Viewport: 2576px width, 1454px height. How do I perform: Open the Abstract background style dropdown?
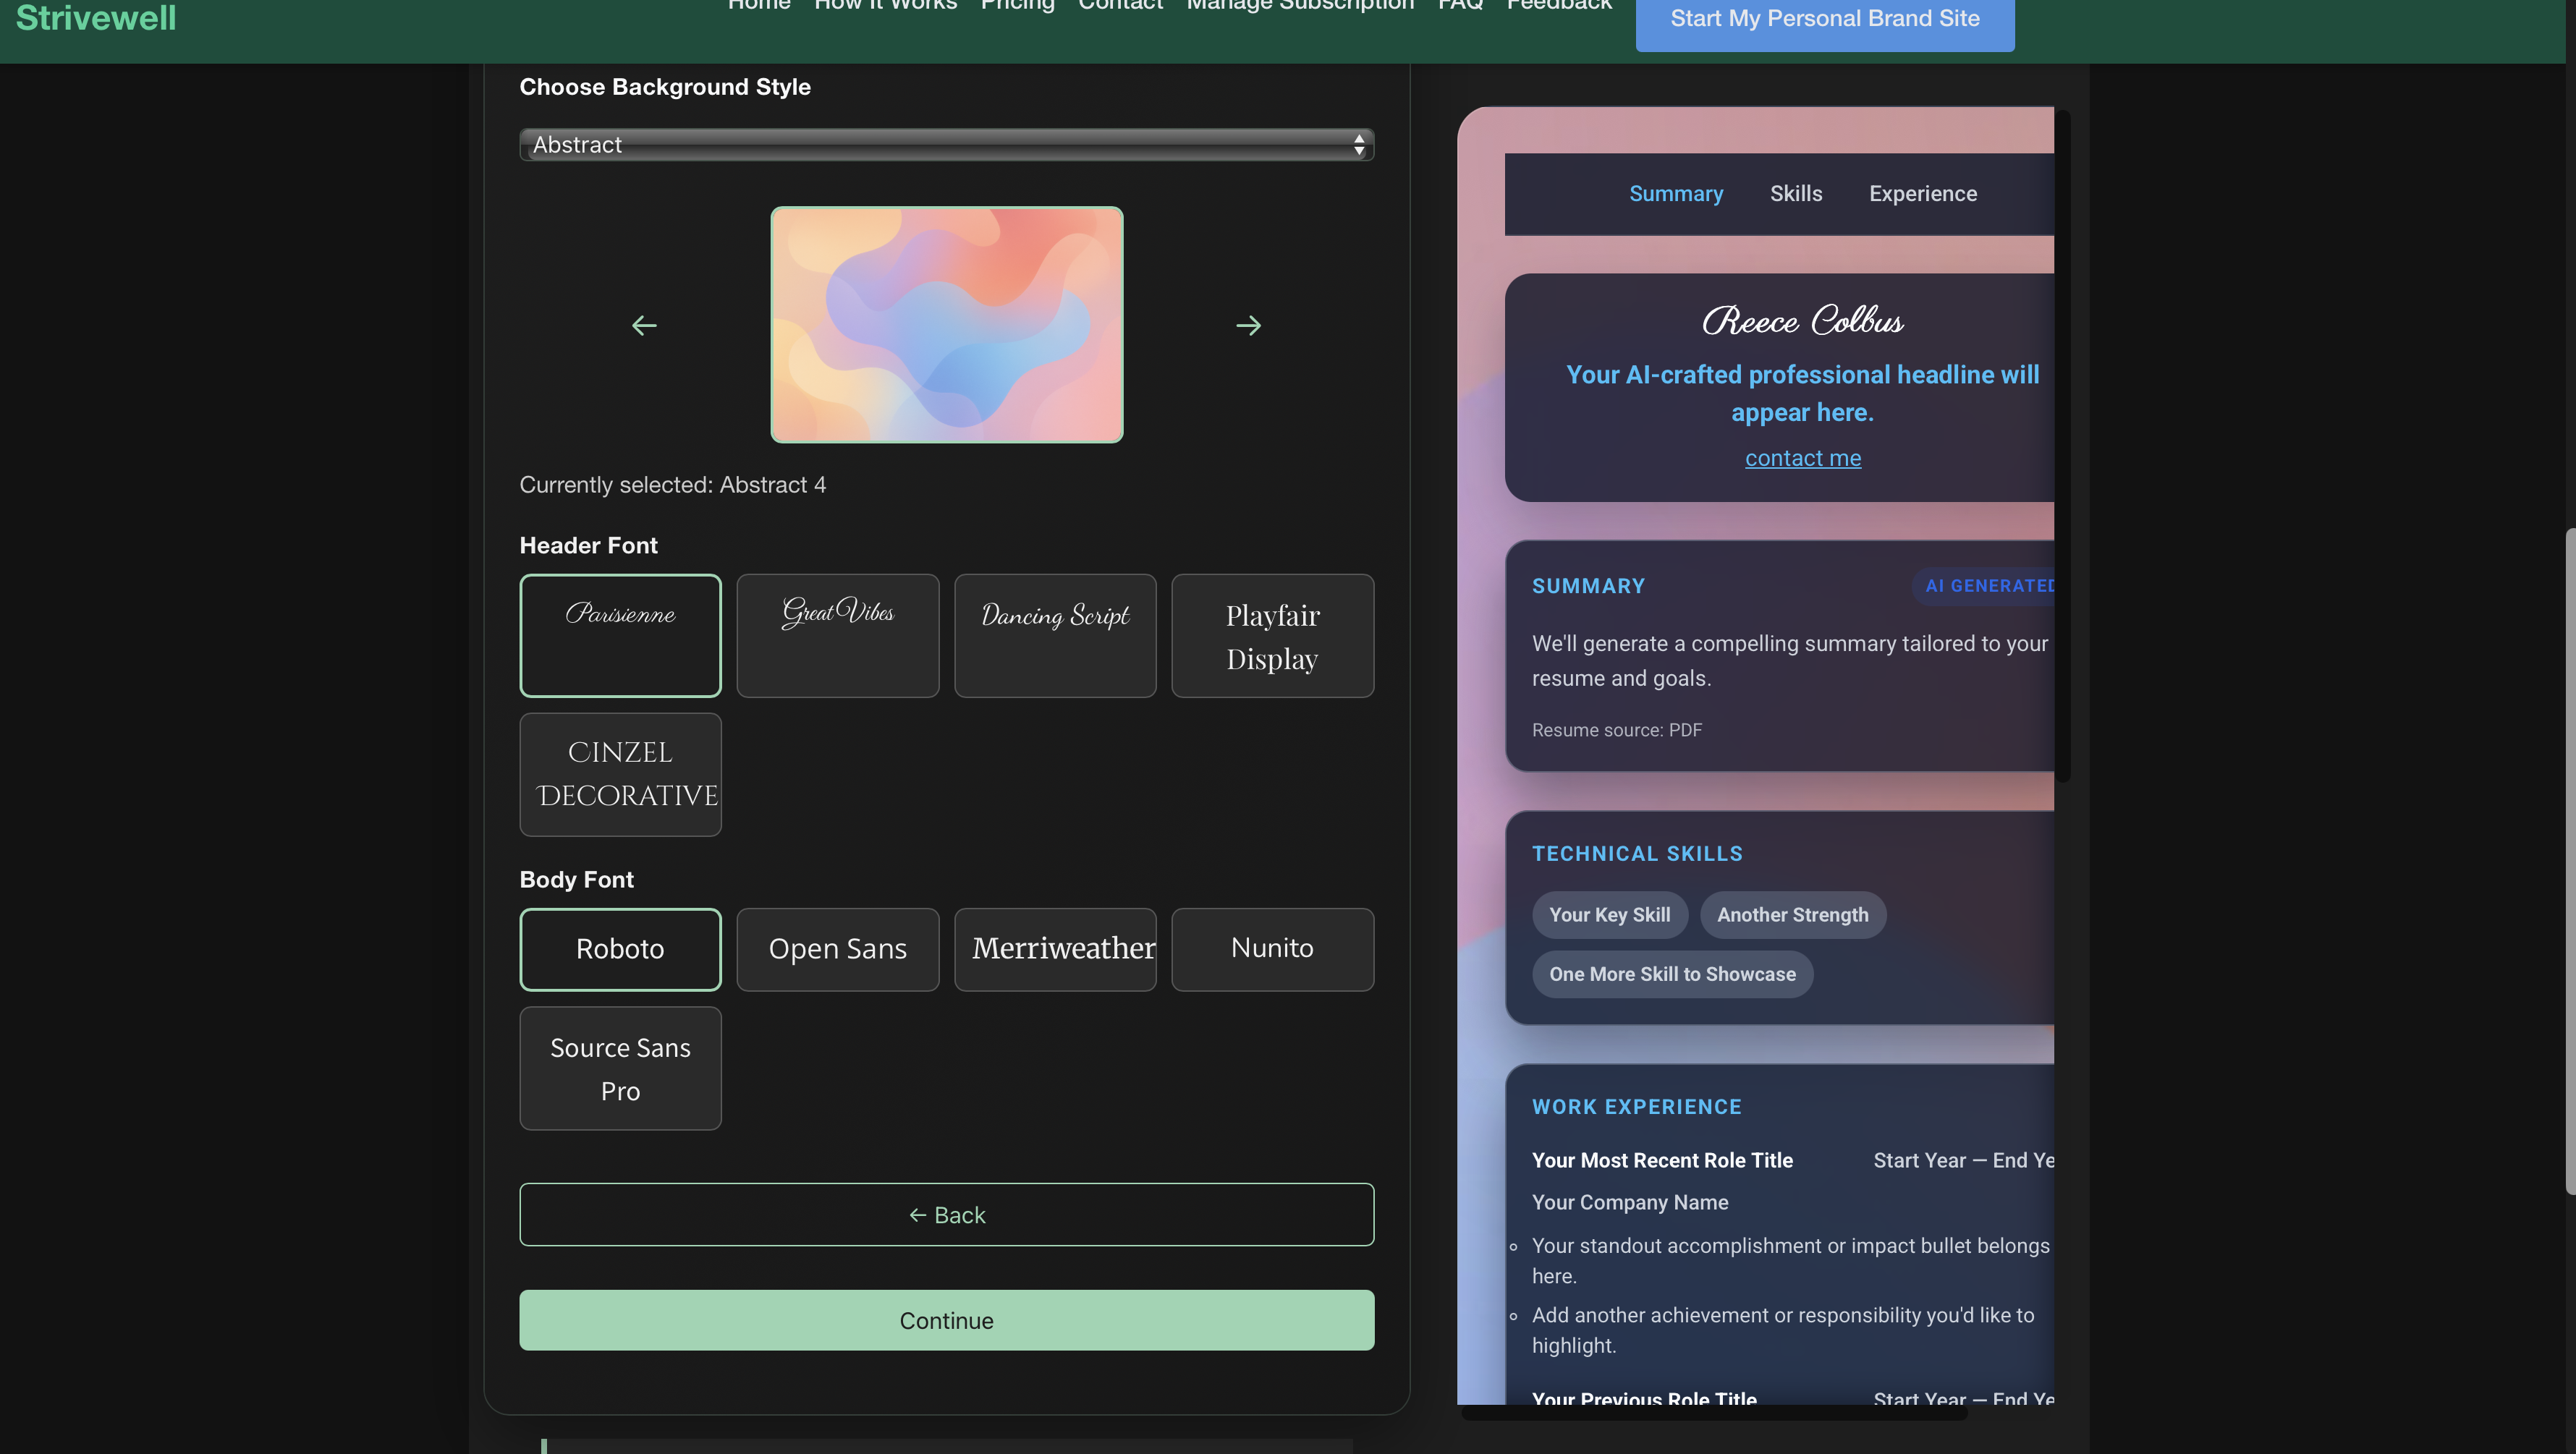coord(946,145)
